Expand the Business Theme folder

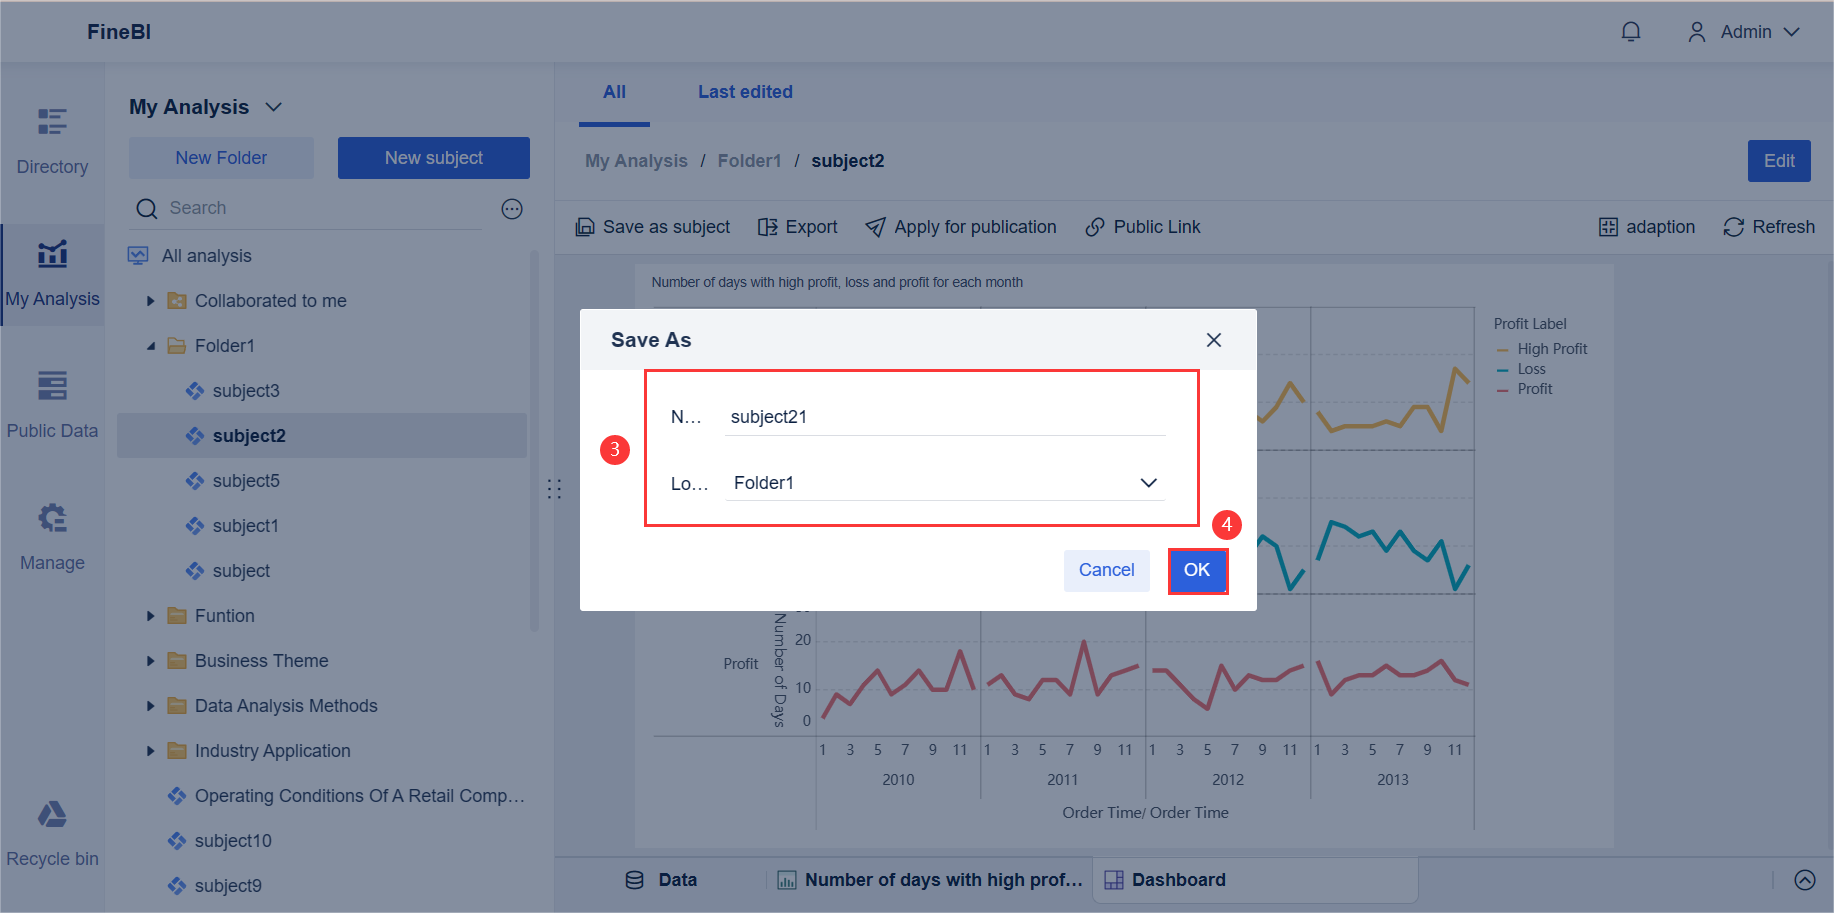pyautogui.click(x=151, y=661)
